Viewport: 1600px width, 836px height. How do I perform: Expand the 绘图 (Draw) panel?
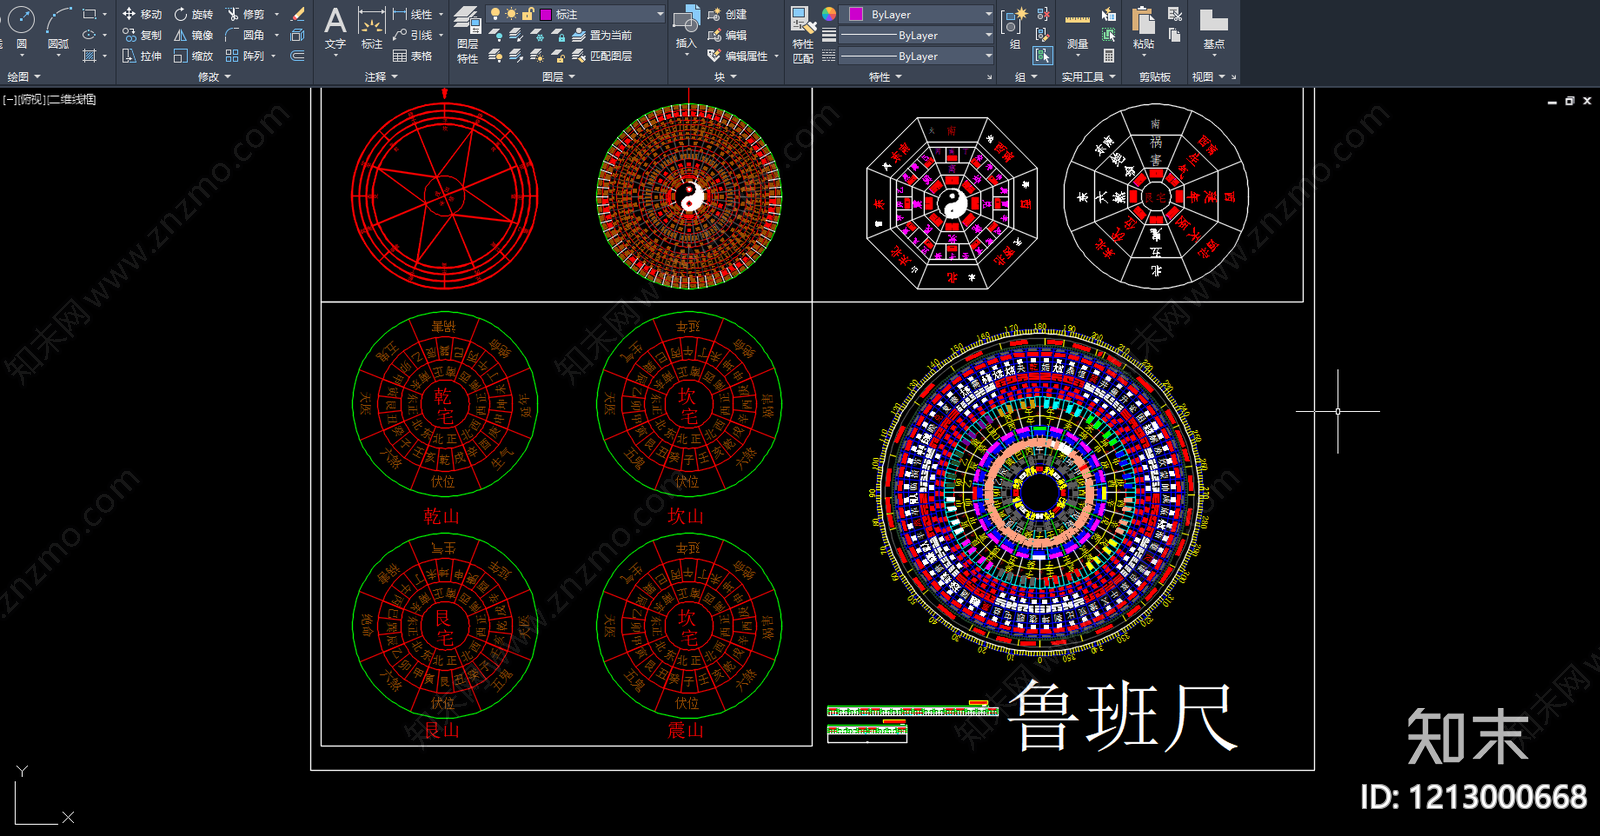point(24,76)
